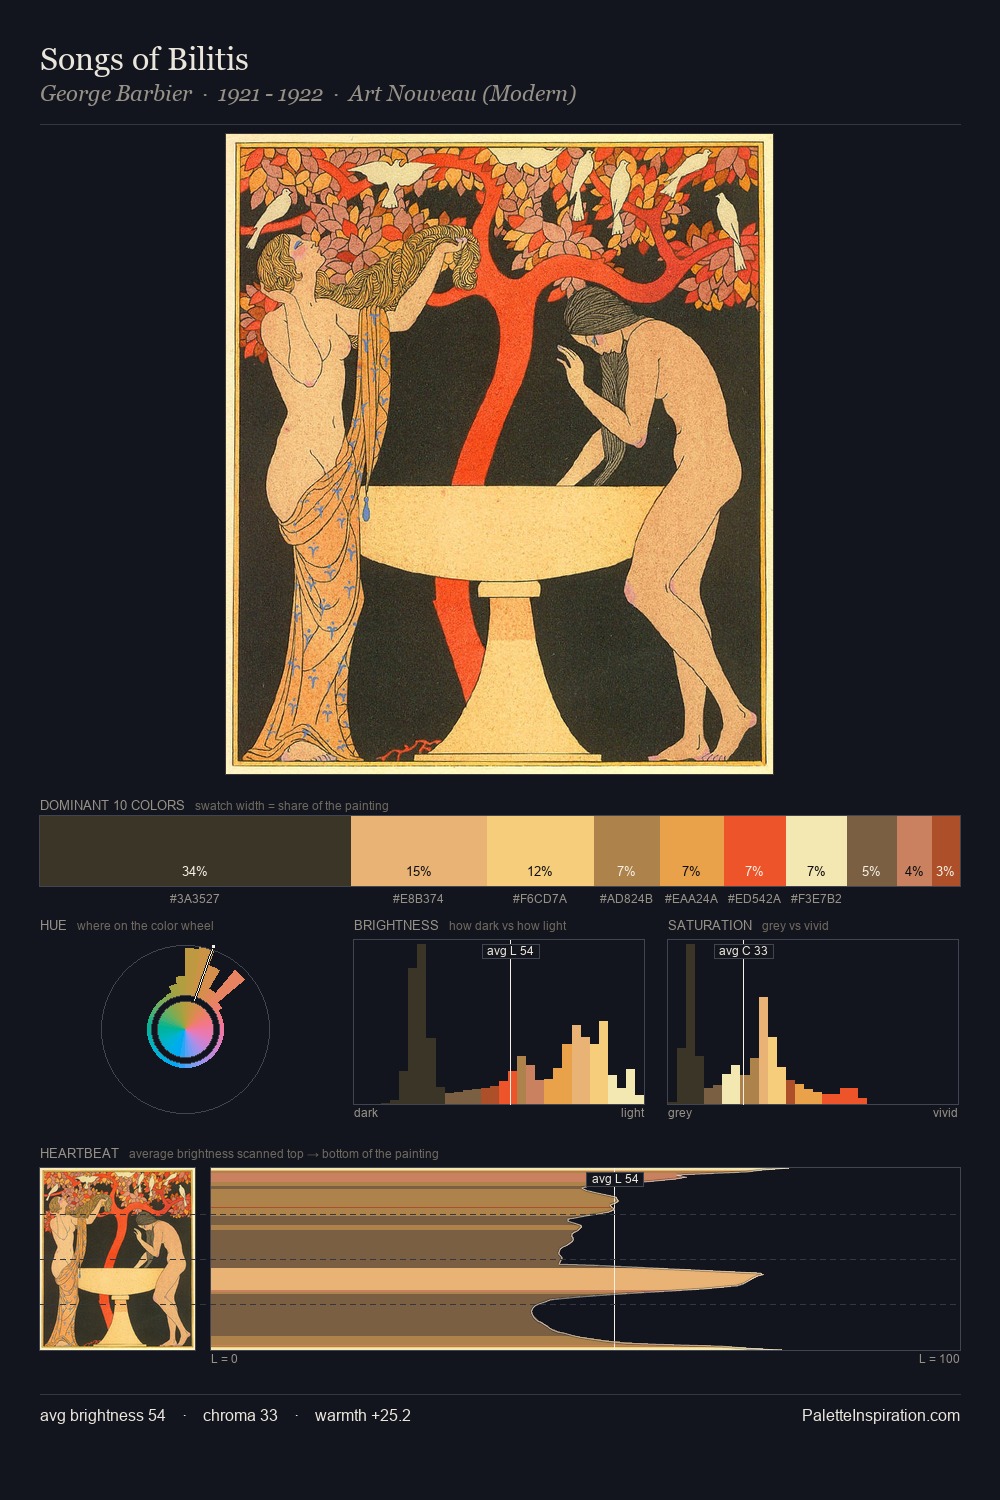Click the saturation chart vivid axis label
This screenshot has width=1000, height=1500.
click(945, 1113)
